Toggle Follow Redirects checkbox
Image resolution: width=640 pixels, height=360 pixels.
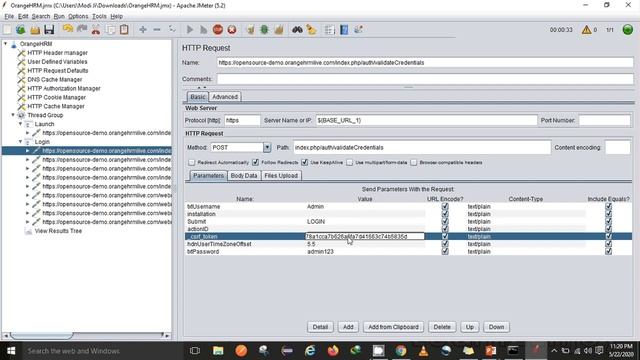click(256, 162)
